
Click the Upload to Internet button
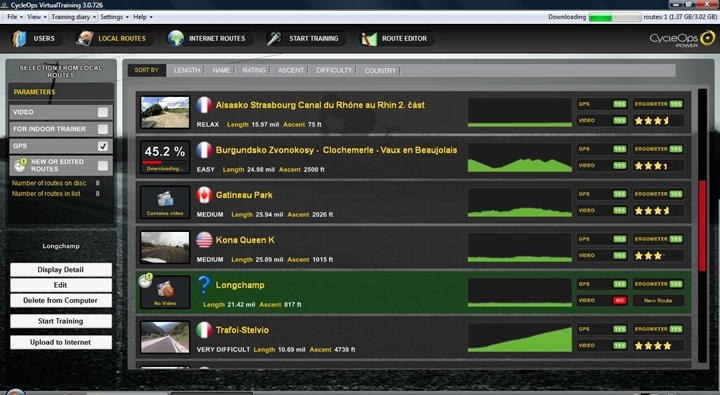(61, 342)
